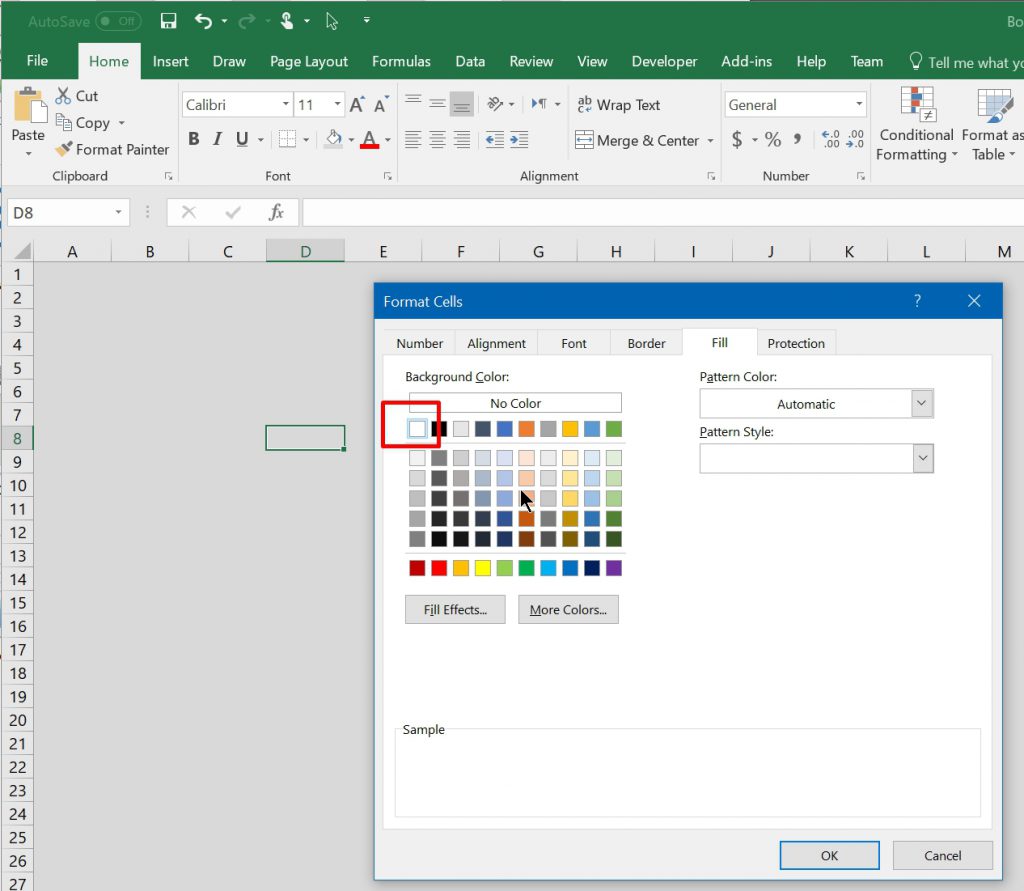This screenshot has height=891, width=1024.
Task: Open the Page Layout ribbon tab
Action: (x=309, y=61)
